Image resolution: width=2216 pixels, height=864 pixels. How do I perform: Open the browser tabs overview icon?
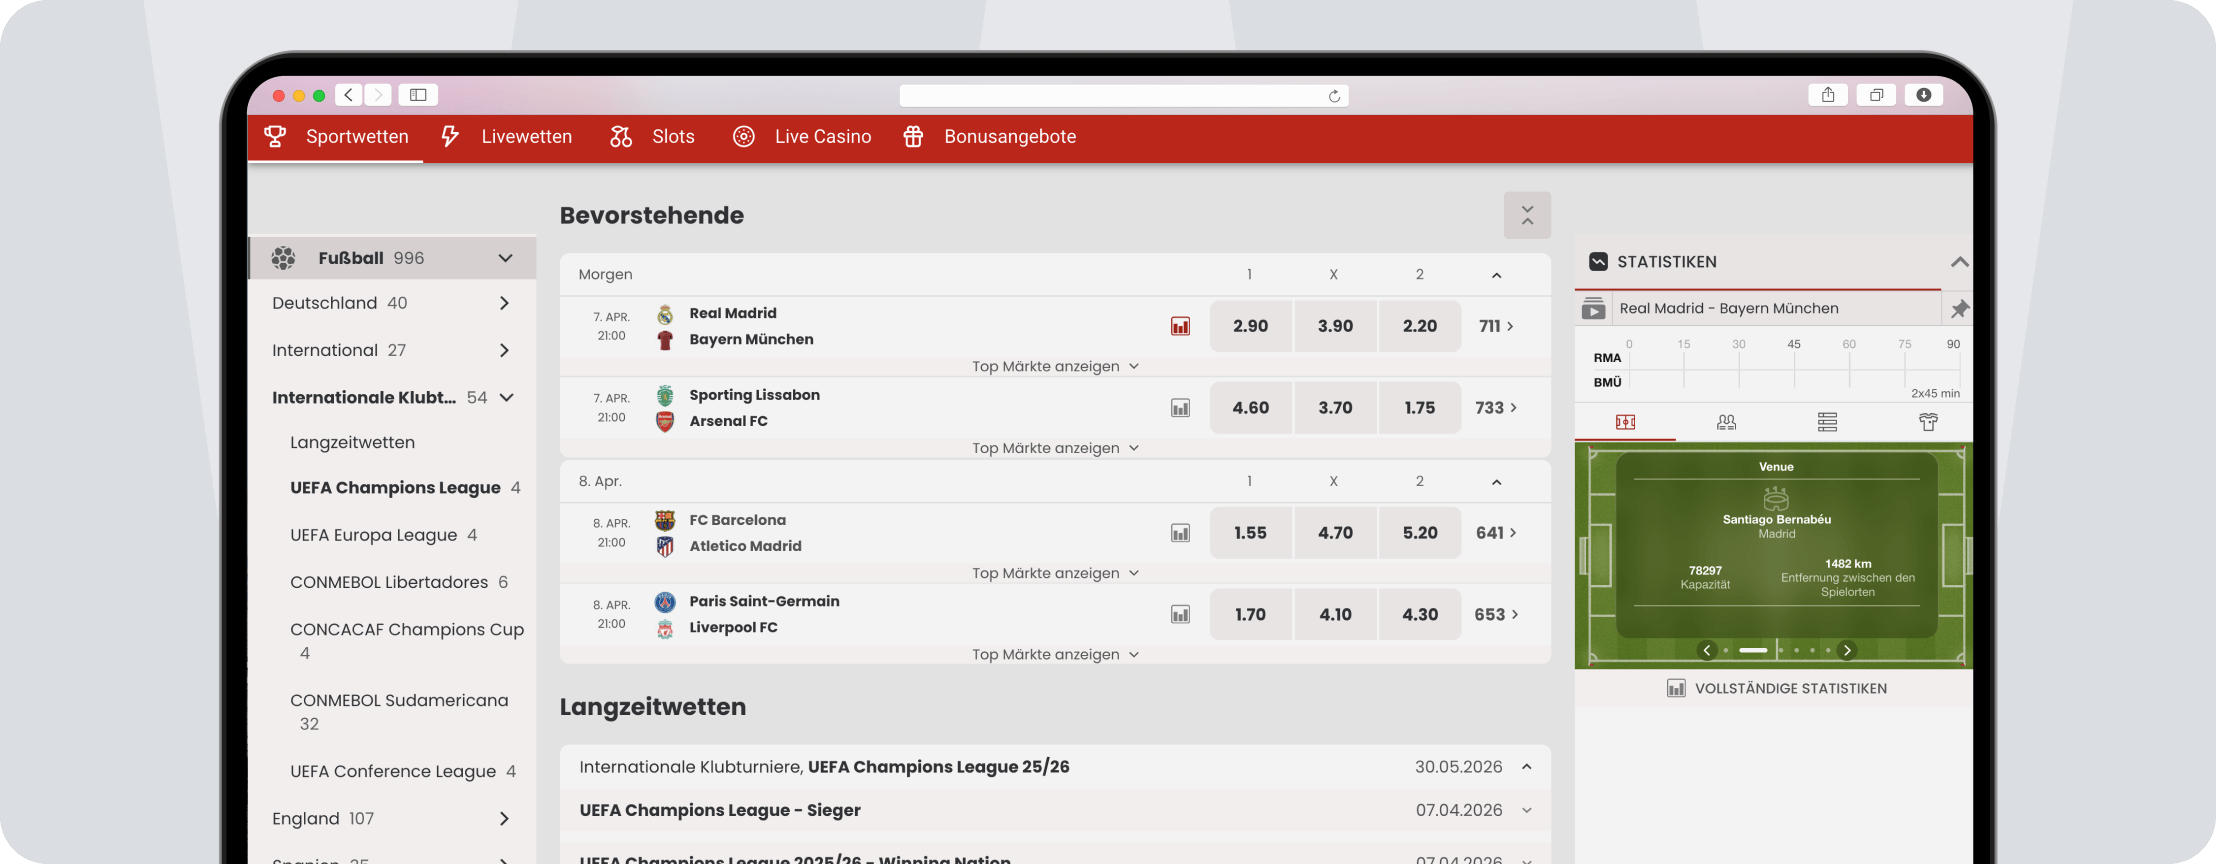[1876, 95]
